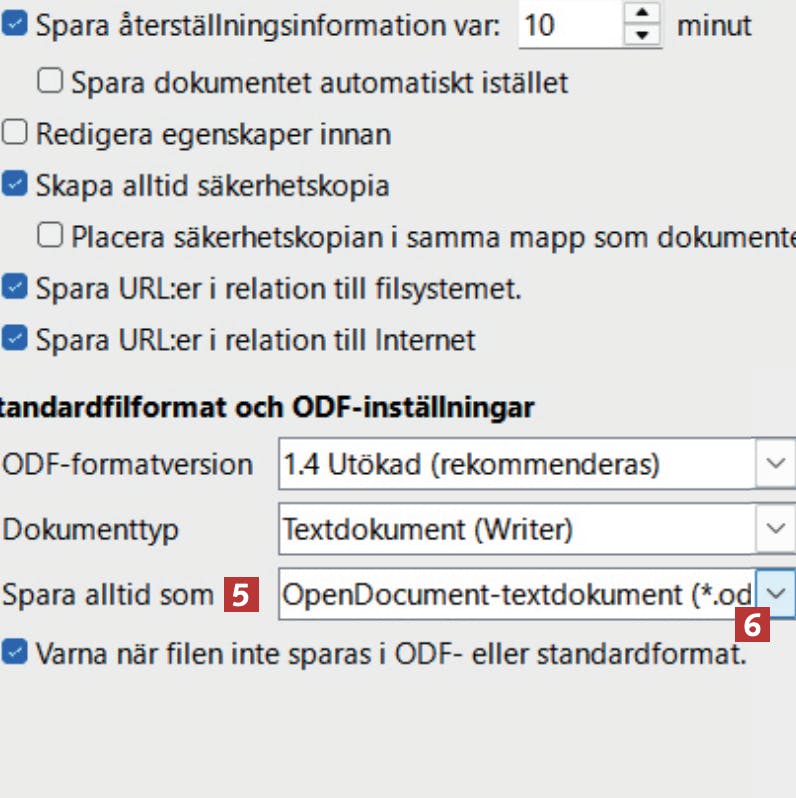Check 'Redigera egenskaper innan' option
Viewport: 796px width, 798px height.
[x=14, y=133]
